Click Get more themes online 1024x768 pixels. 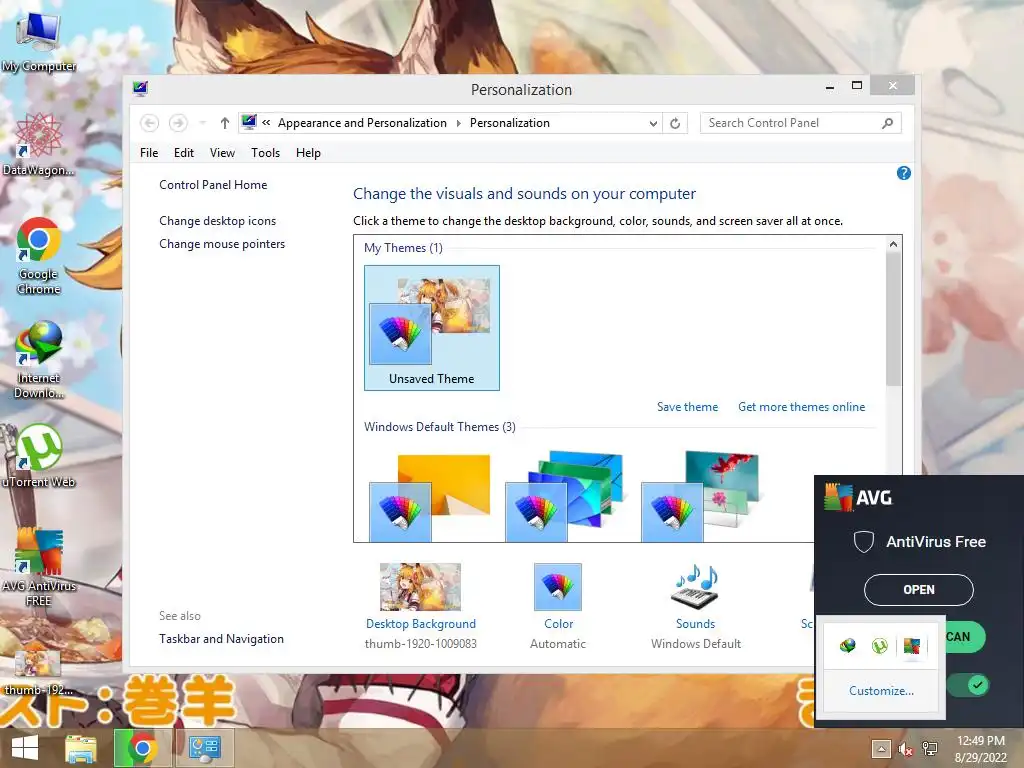tap(801, 407)
